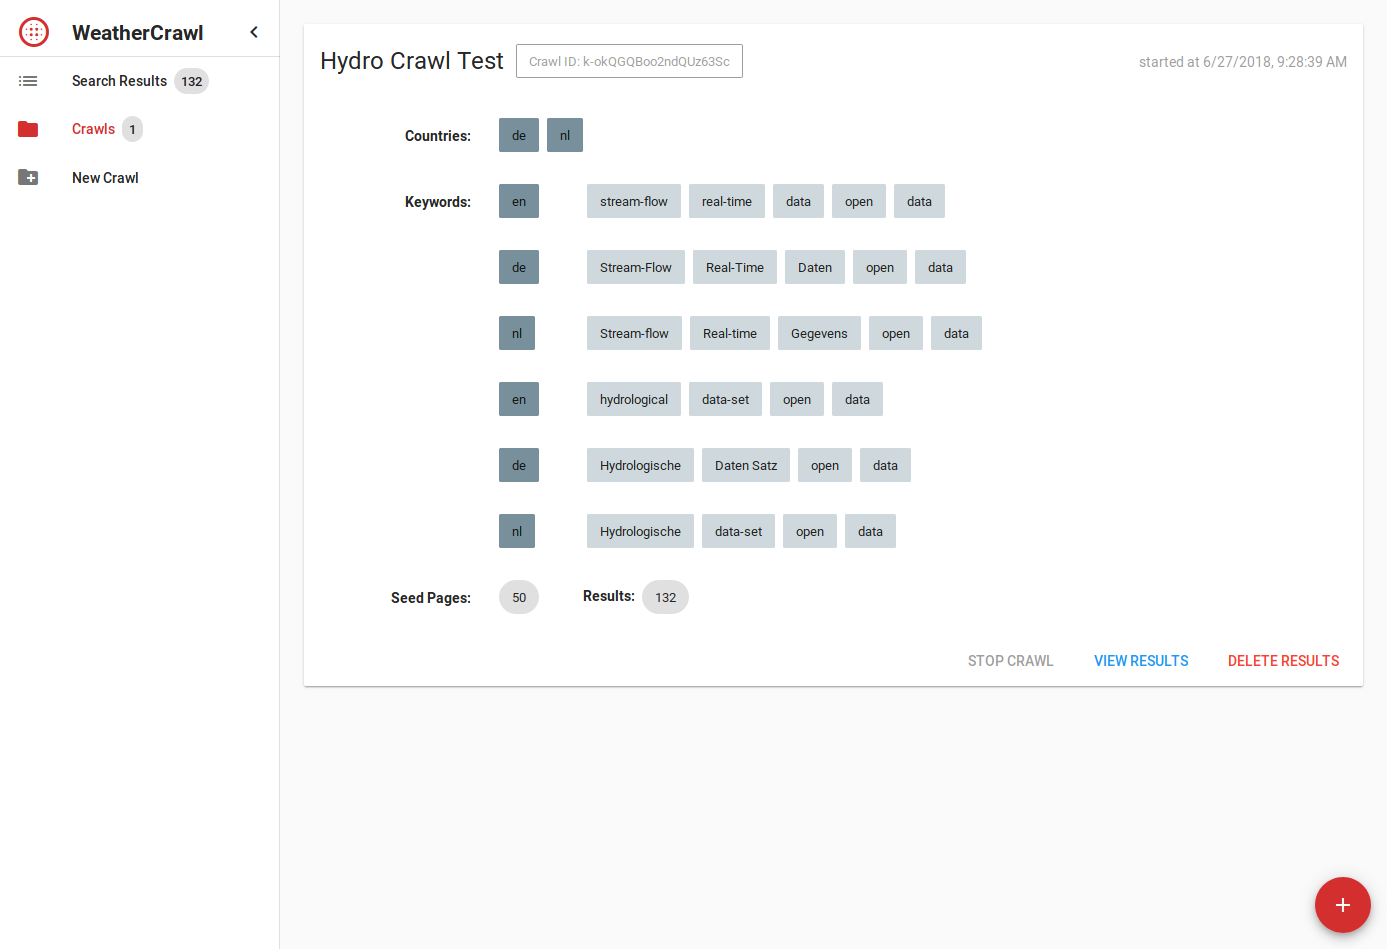Click the crawl start timestamp text
The width and height of the screenshot is (1387, 949).
click(1243, 62)
